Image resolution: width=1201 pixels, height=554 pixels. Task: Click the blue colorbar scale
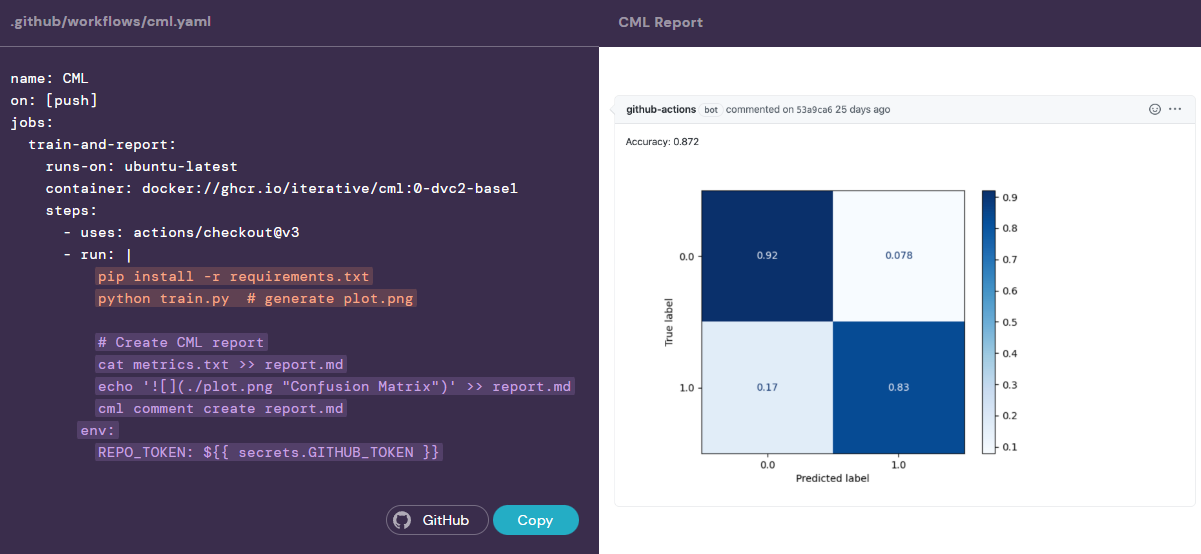989,321
